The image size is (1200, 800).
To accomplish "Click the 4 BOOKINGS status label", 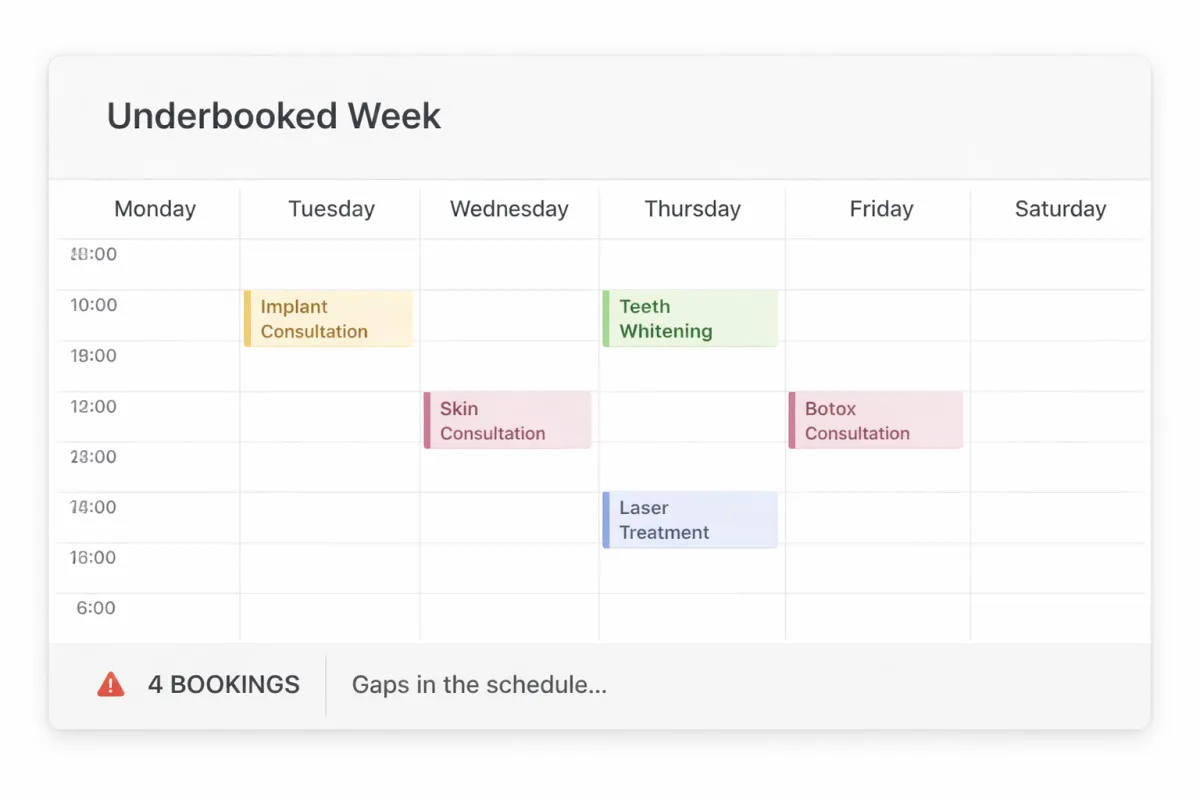I will [x=223, y=685].
